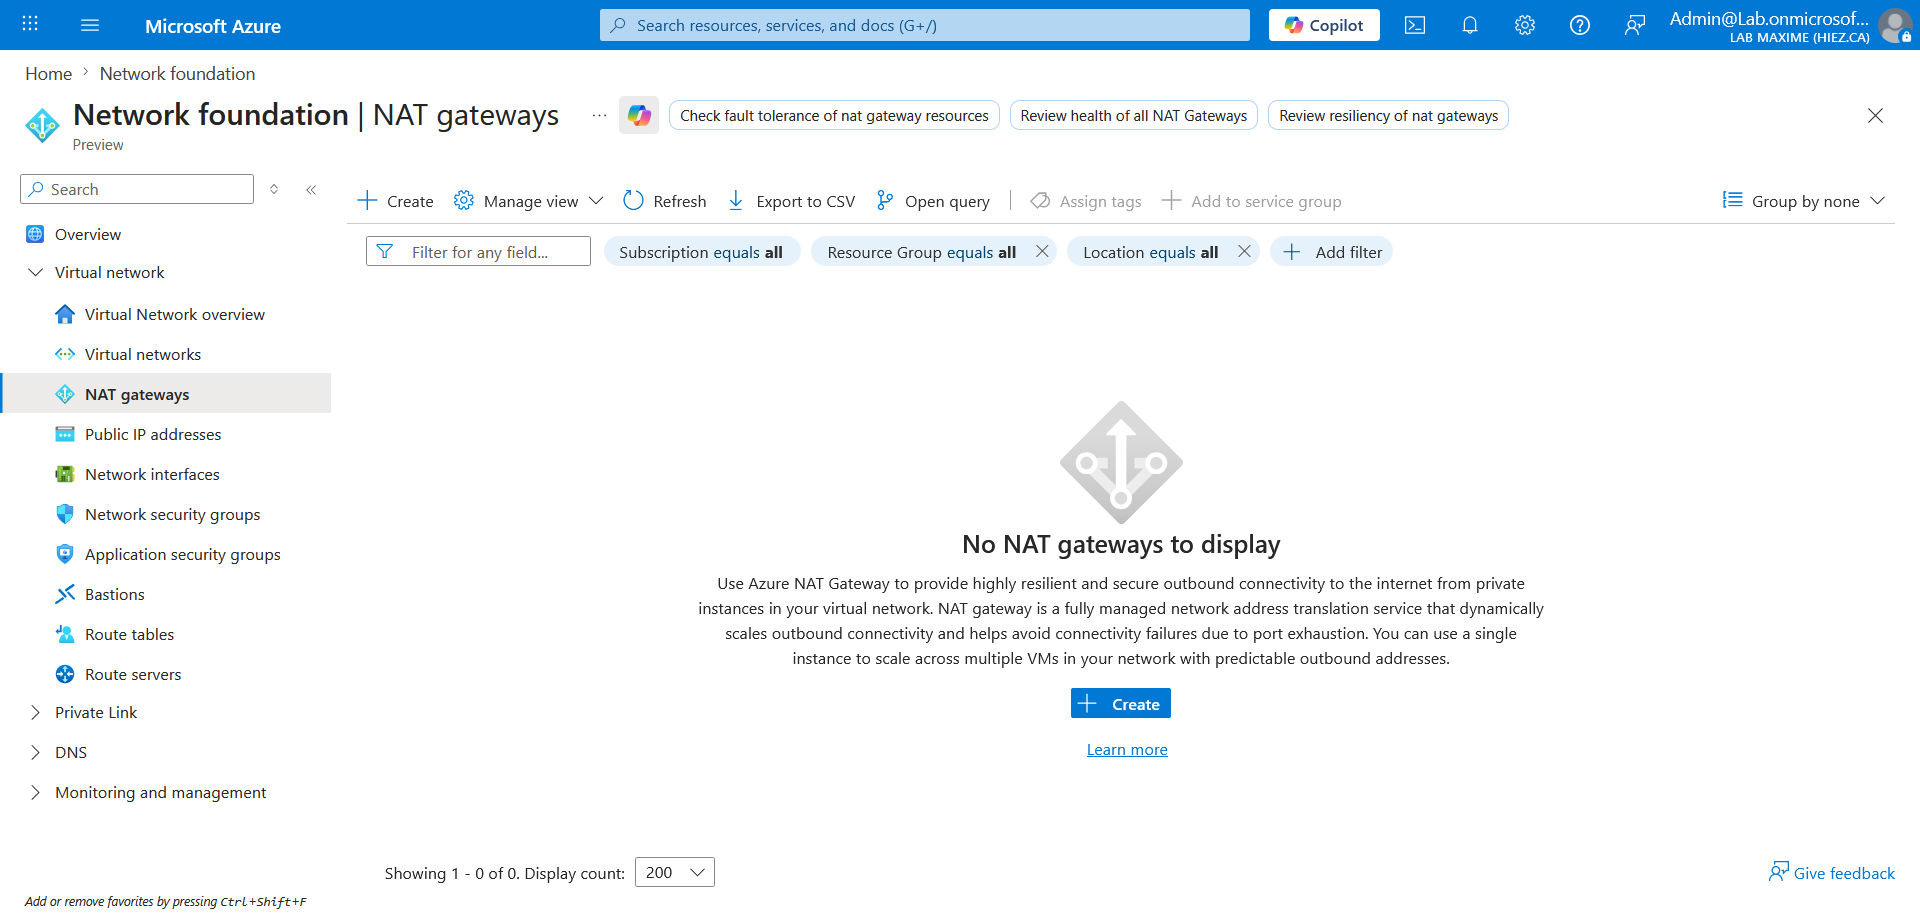
Task: Open the Resource Group equals all filter
Action: pyautogui.click(x=921, y=252)
